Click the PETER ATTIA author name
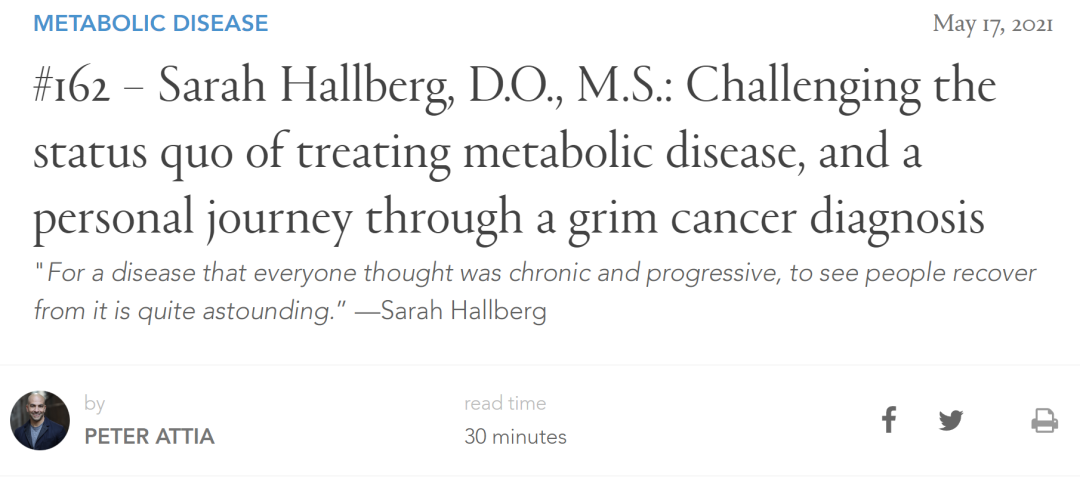 tap(149, 437)
